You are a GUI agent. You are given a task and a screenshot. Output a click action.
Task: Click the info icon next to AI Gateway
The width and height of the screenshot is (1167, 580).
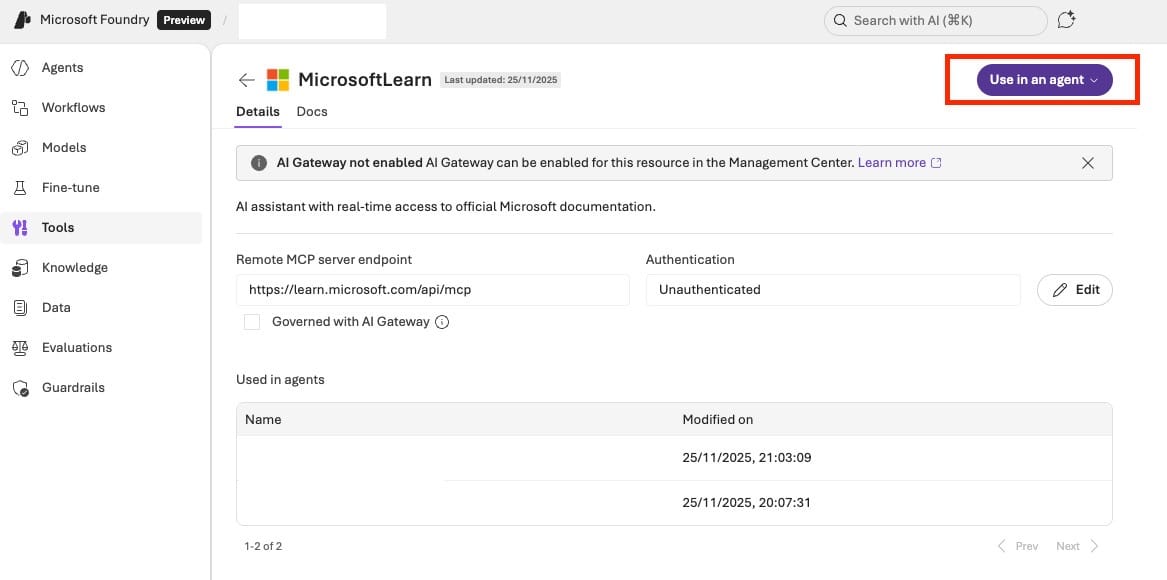[x=442, y=322]
